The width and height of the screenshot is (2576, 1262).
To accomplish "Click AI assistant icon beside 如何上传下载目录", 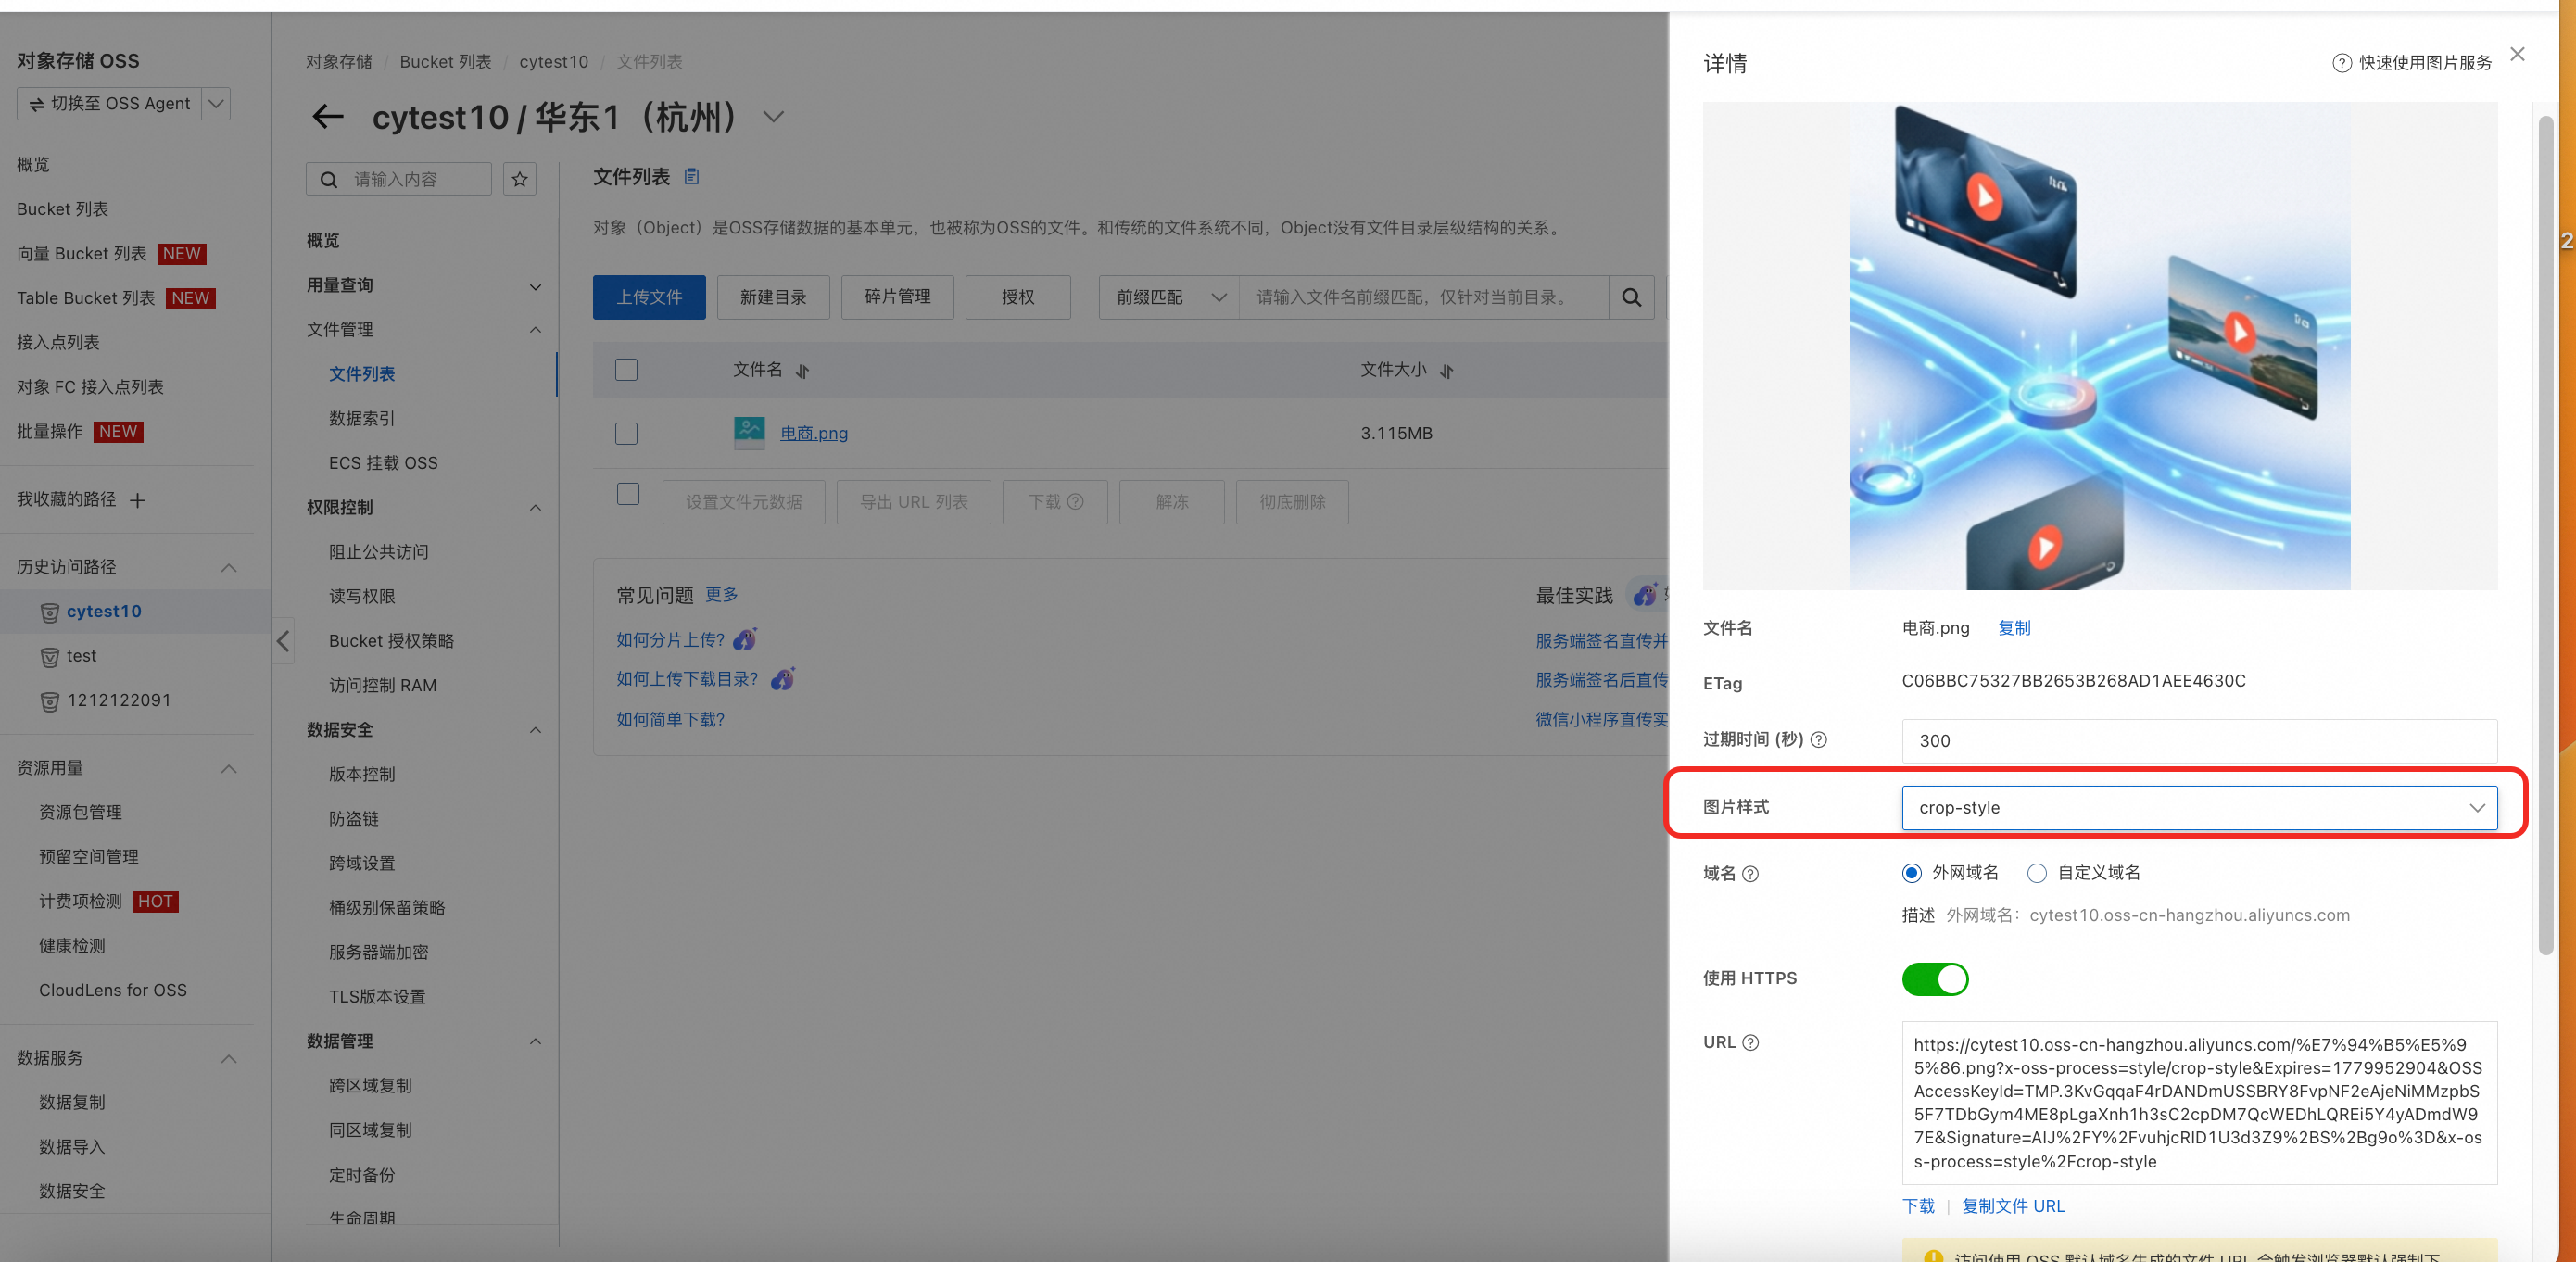I will point(782,679).
